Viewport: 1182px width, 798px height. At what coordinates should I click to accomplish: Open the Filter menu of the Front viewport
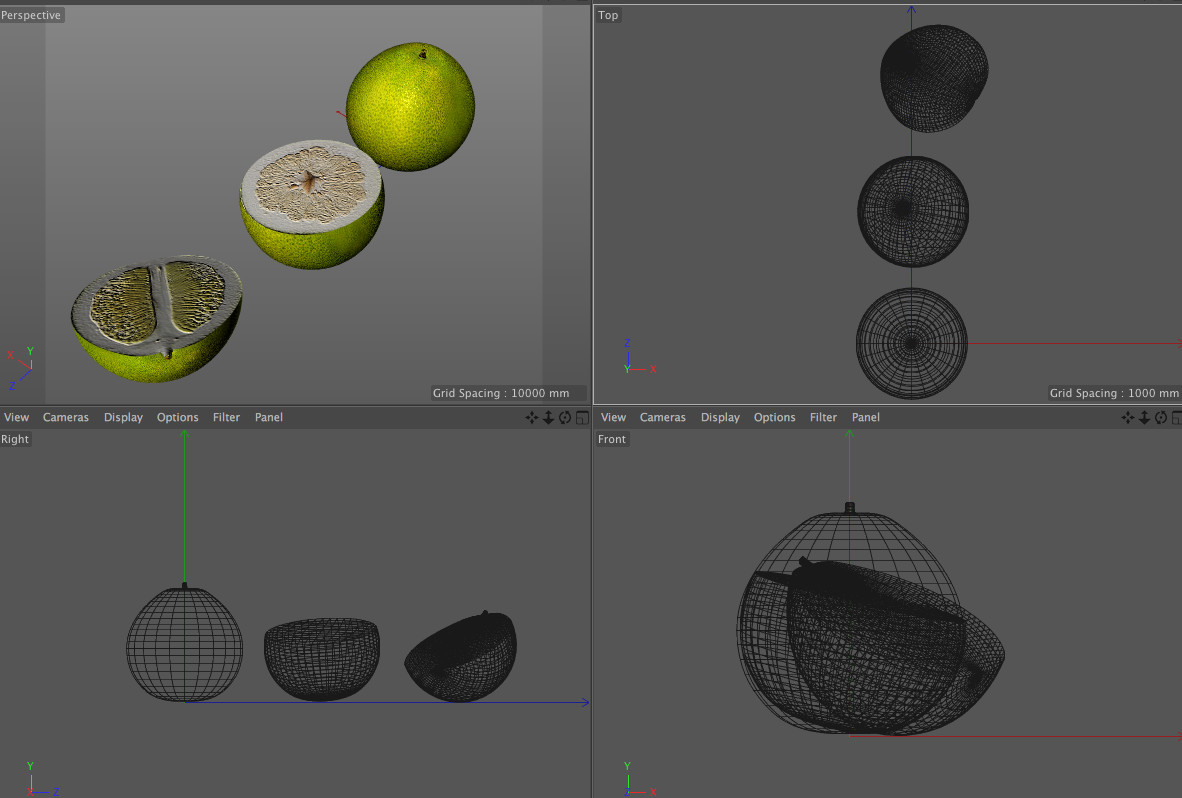(x=823, y=417)
